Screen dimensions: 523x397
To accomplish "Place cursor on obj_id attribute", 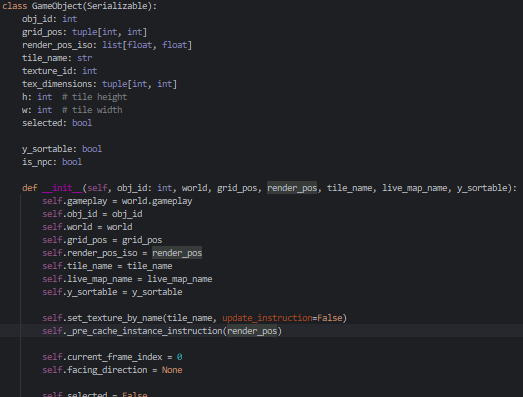I will coord(37,19).
